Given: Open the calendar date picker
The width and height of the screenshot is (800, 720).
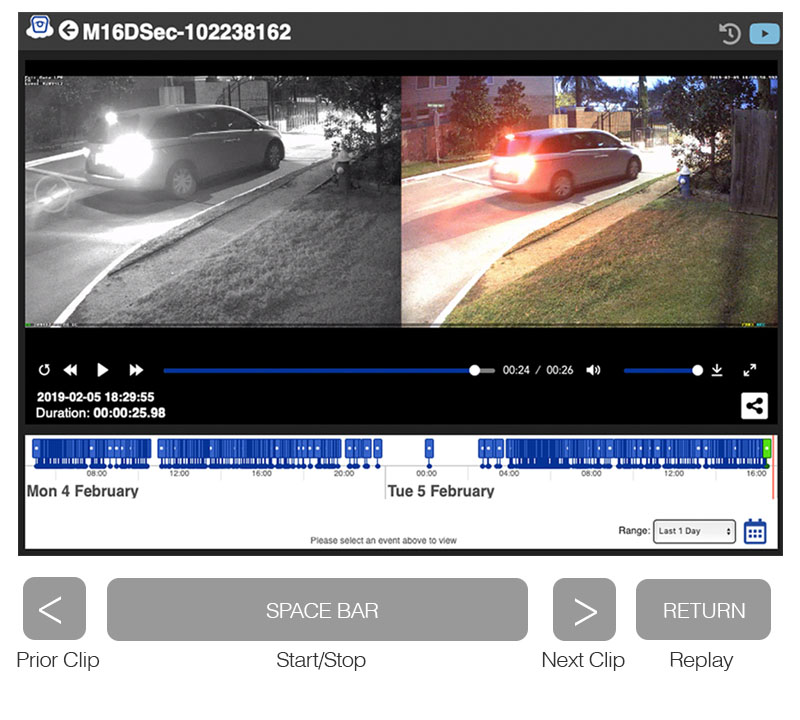Looking at the screenshot, I should (x=755, y=531).
